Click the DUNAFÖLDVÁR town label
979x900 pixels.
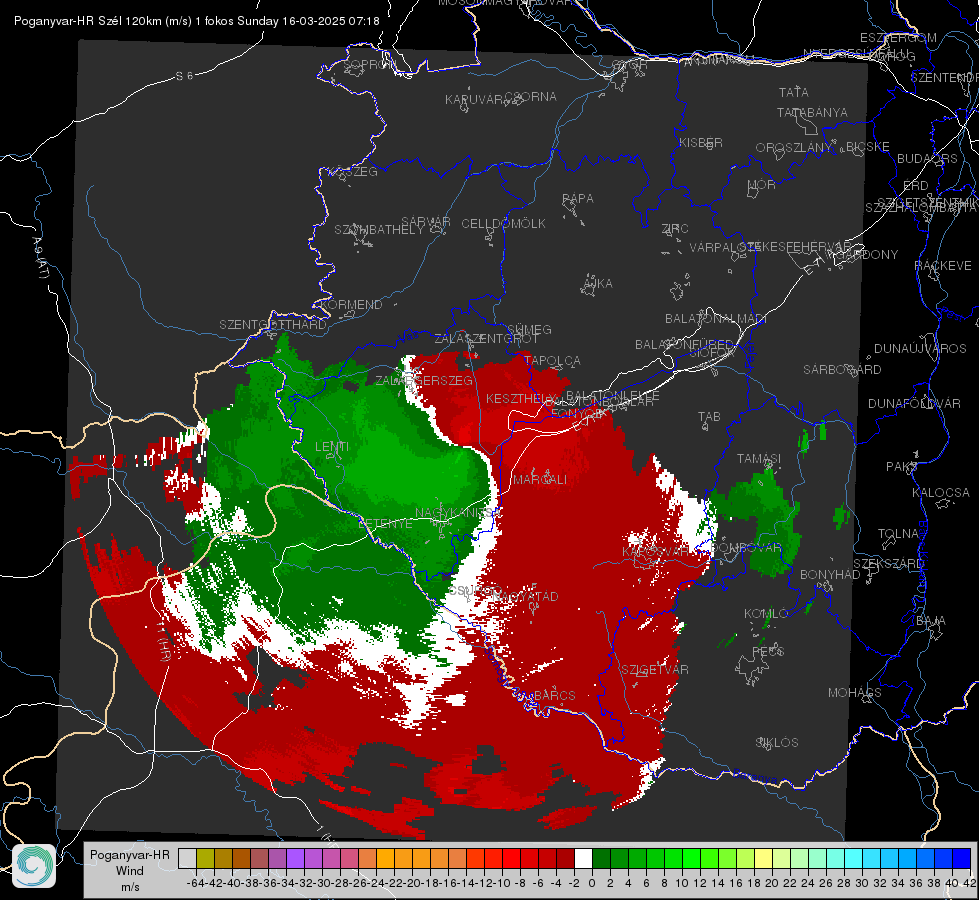[x=915, y=403]
